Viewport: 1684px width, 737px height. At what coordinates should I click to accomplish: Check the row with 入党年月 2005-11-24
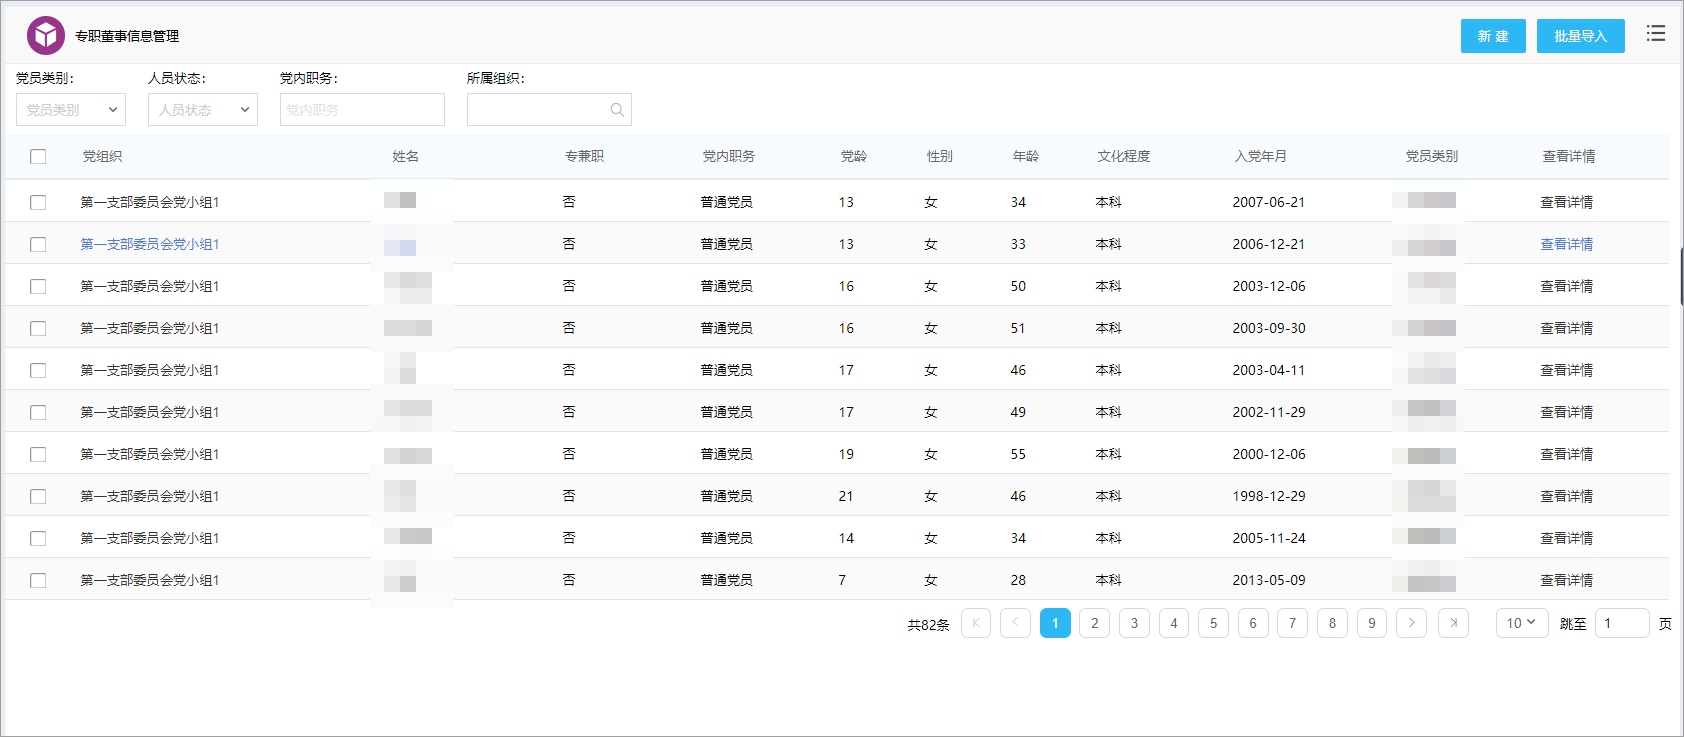pyautogui.click(x=38, y=538)
